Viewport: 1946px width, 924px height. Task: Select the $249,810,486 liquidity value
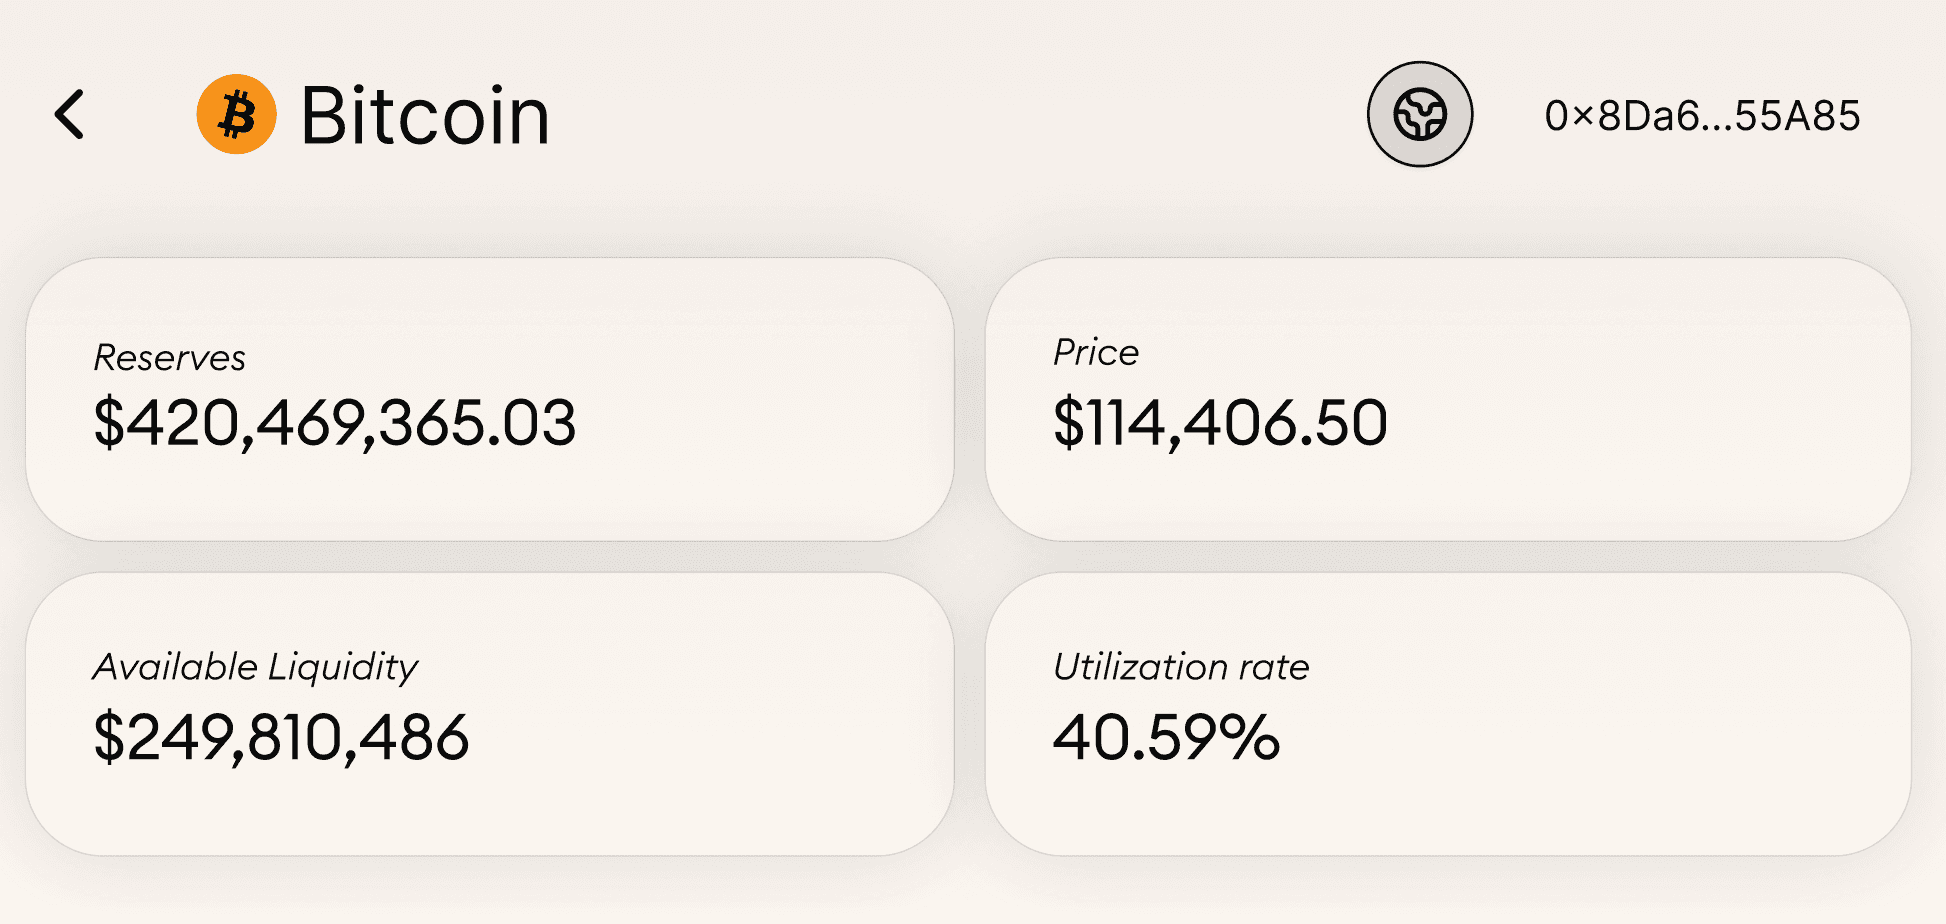tap(281, 738)
